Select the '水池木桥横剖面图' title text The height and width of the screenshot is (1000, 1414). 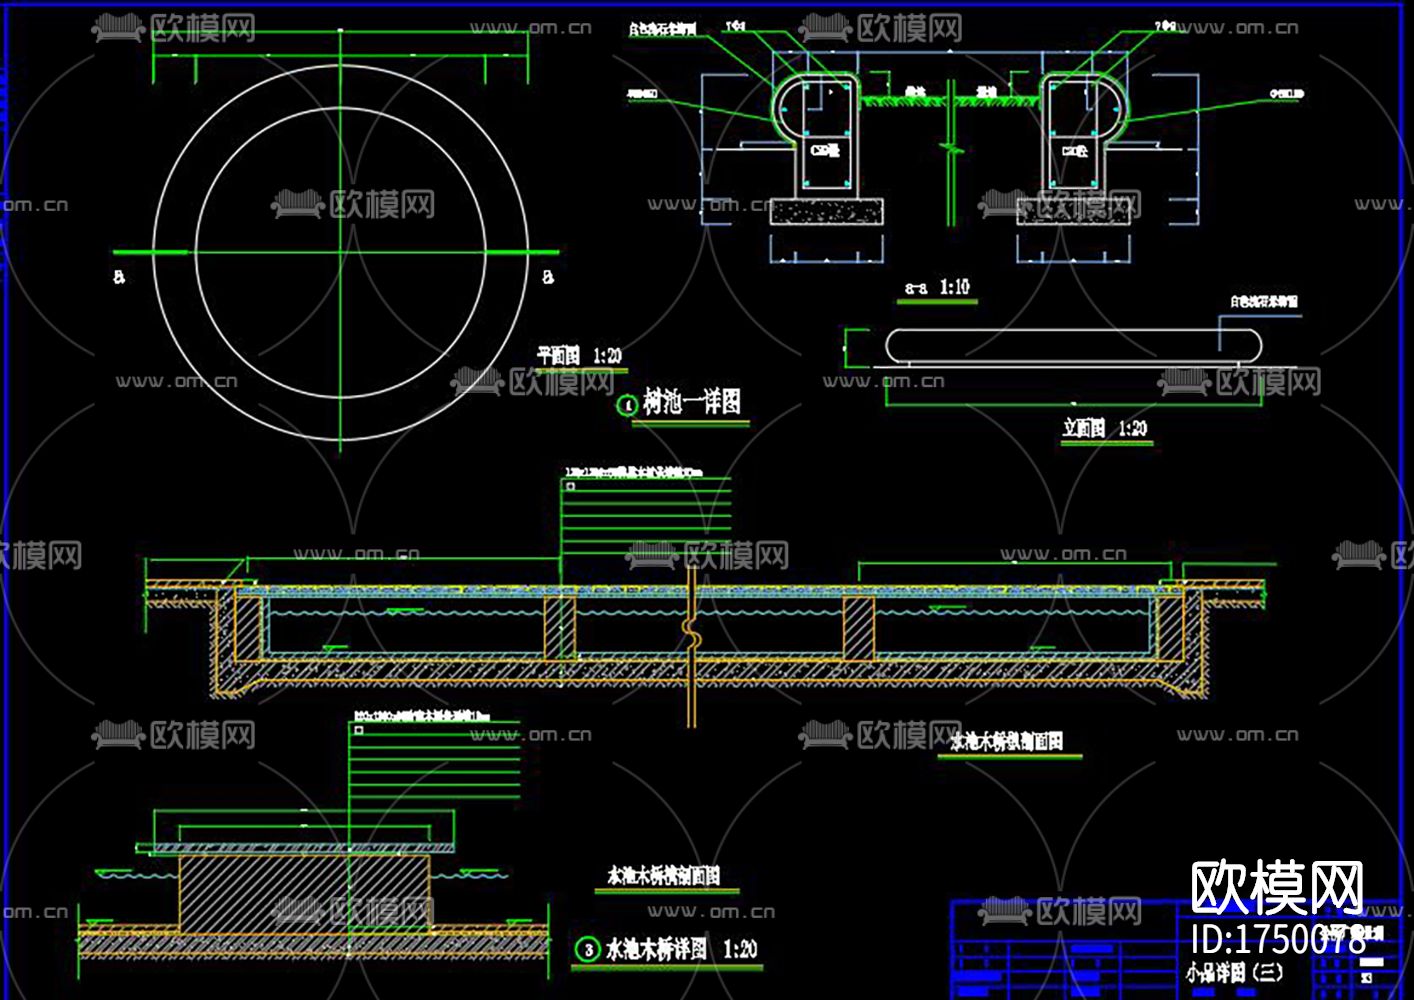tap(664, 876)
